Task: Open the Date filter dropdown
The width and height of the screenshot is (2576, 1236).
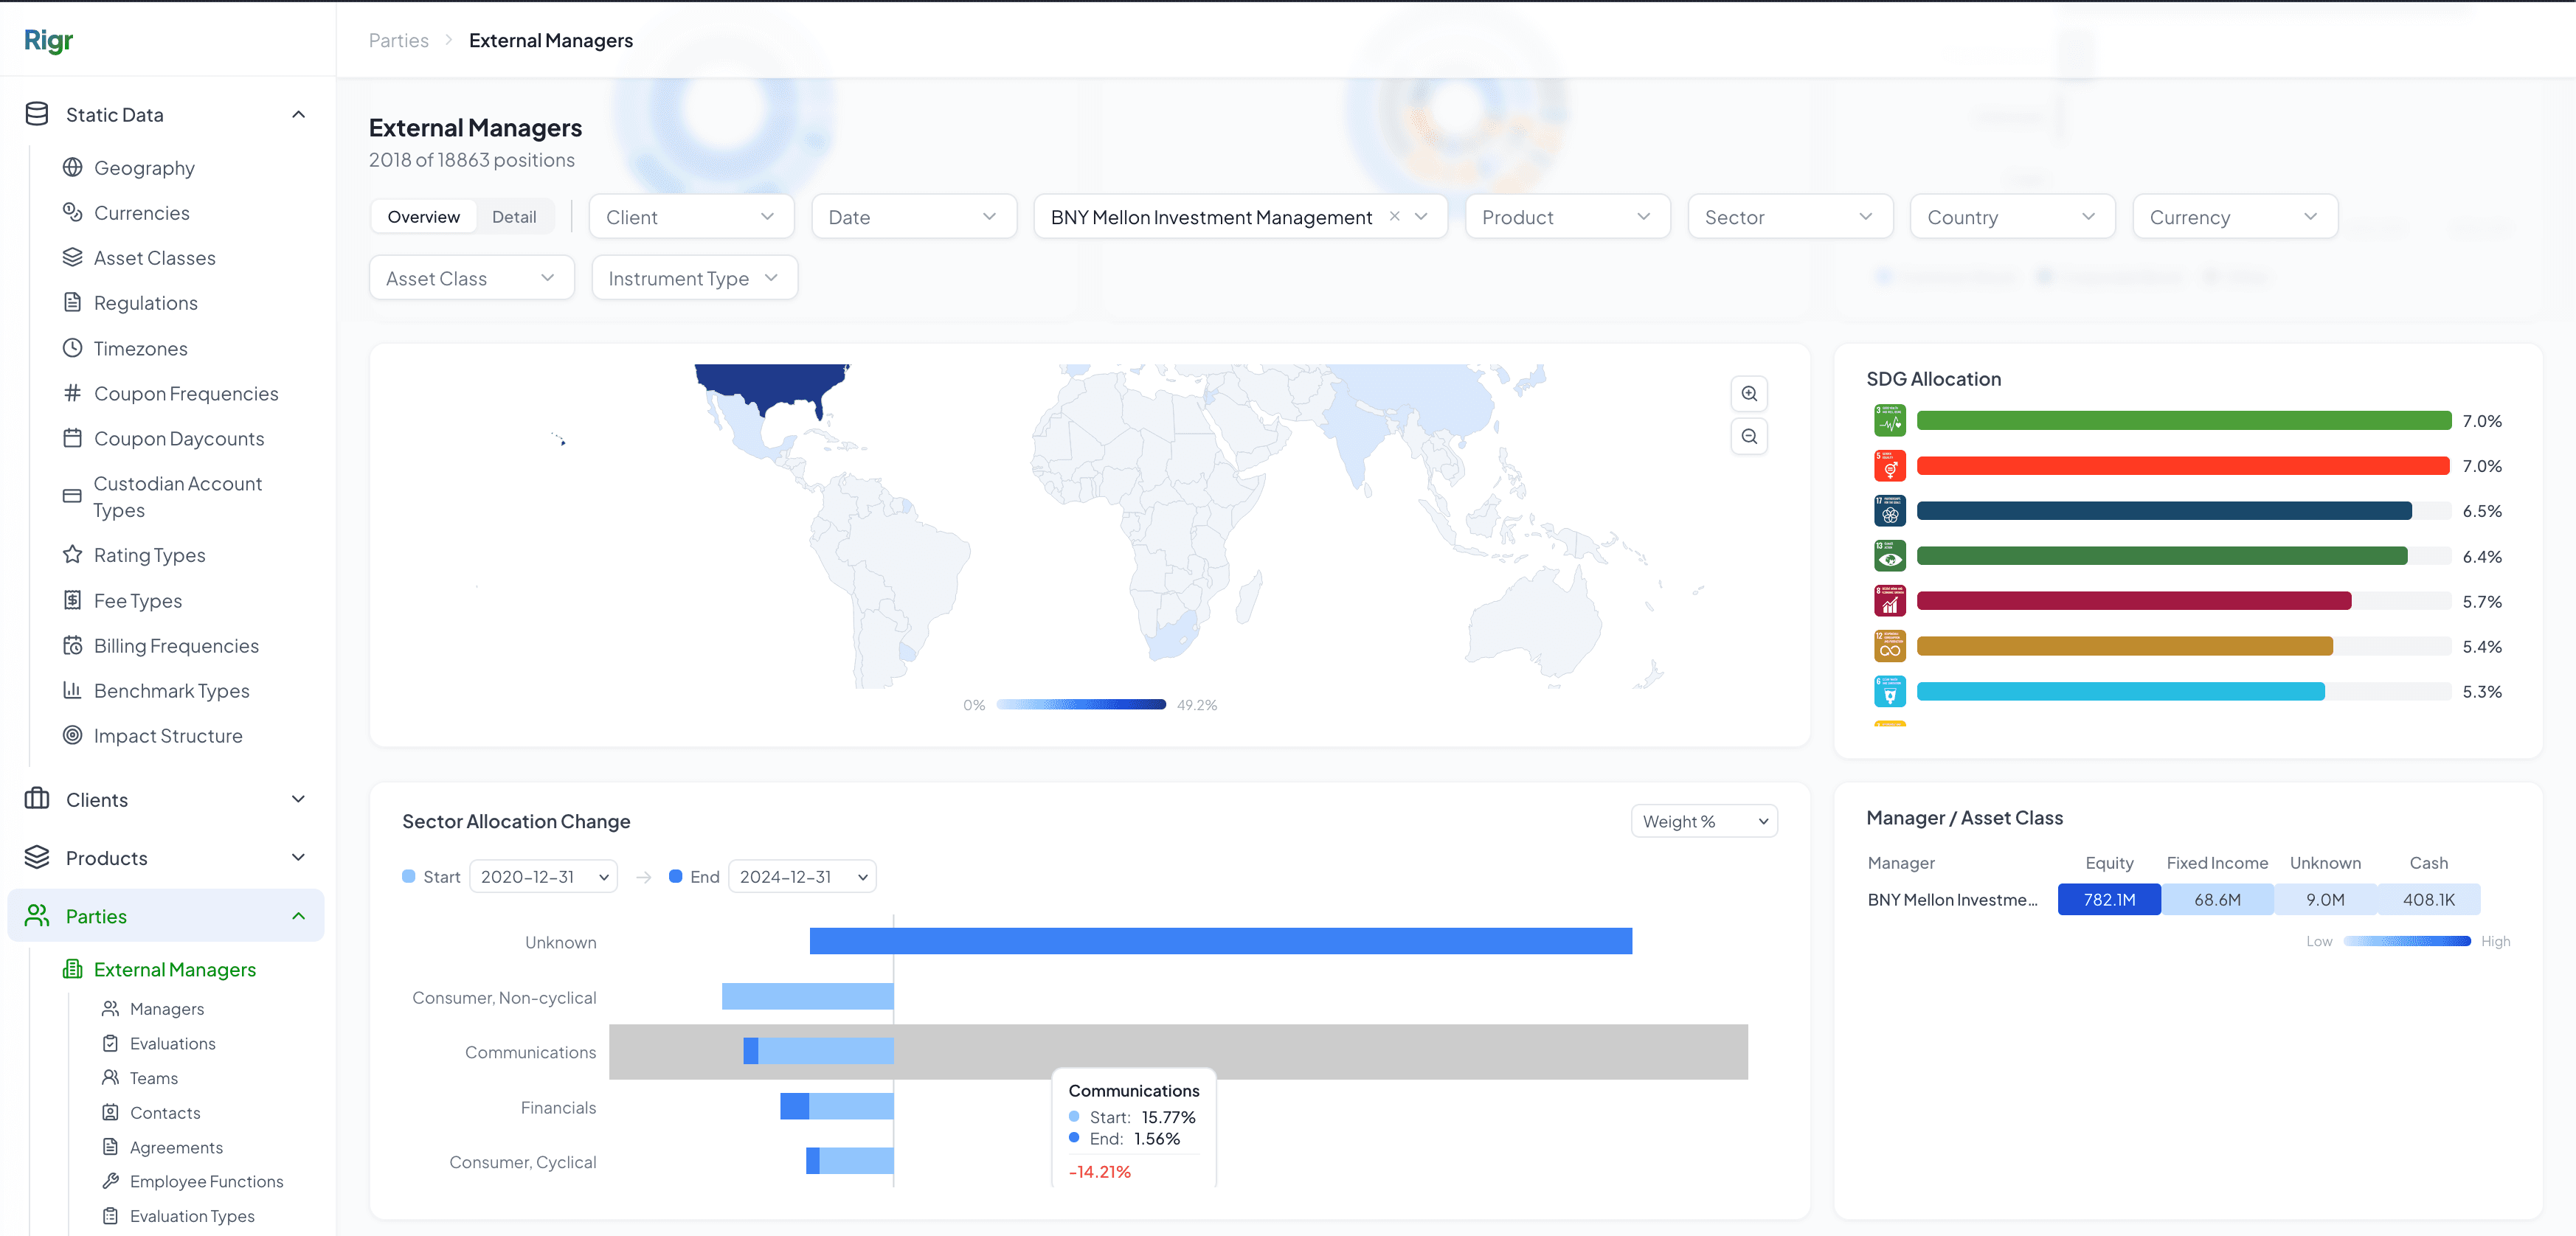Action: [x=913, y=217]
